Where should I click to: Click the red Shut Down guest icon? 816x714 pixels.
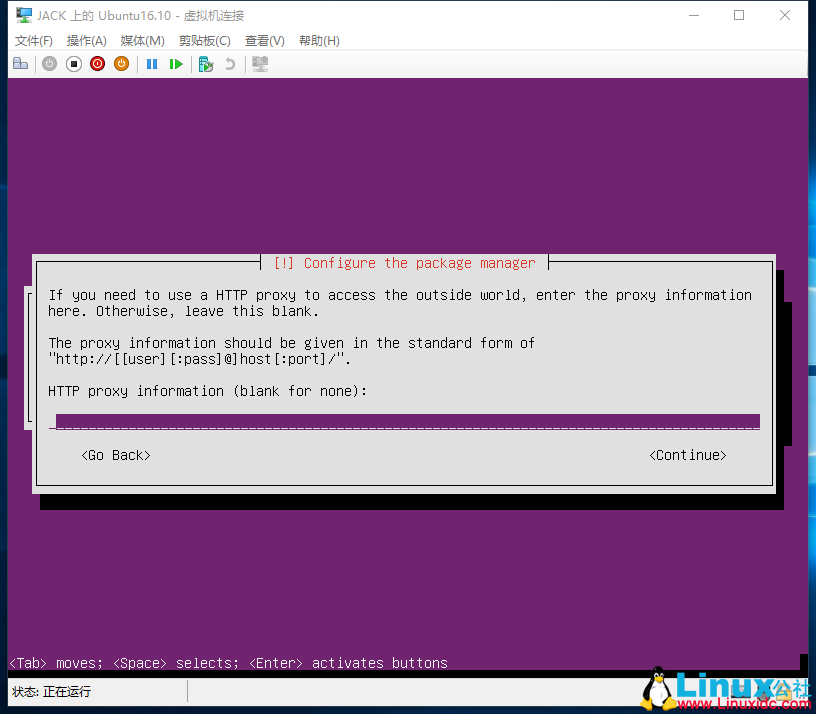tap(97, 63)
